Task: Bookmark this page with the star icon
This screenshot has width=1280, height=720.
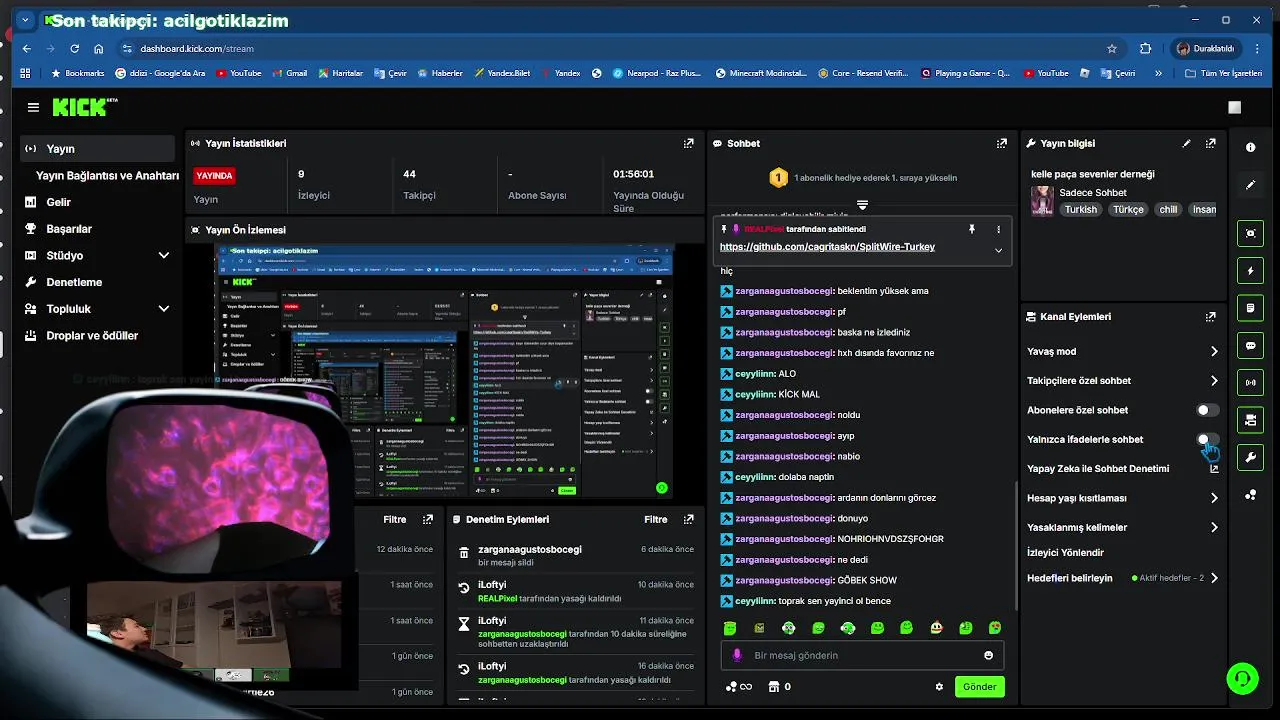Action: tap(1112, 48)
